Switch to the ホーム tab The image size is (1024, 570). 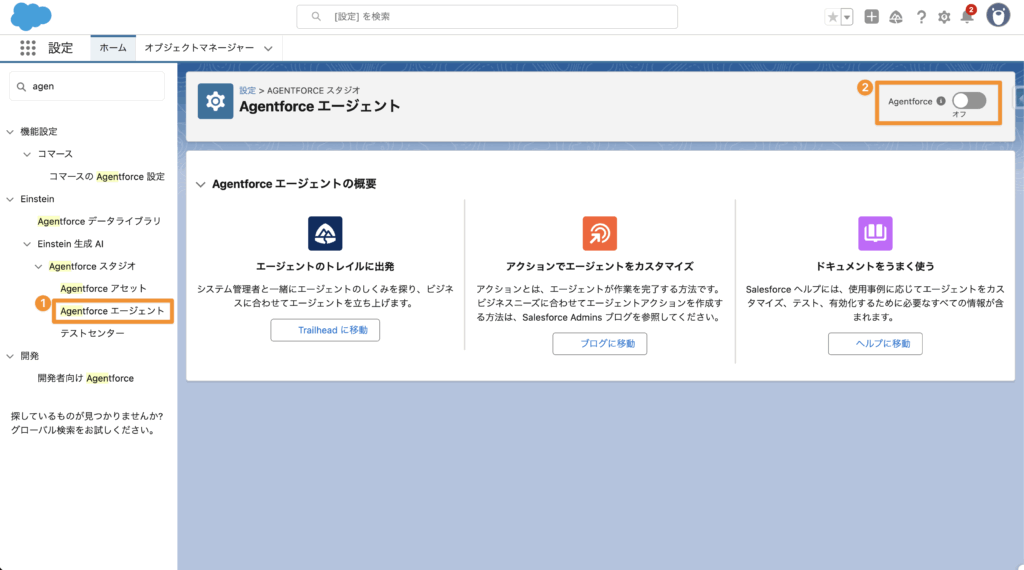tap(113, 48)
